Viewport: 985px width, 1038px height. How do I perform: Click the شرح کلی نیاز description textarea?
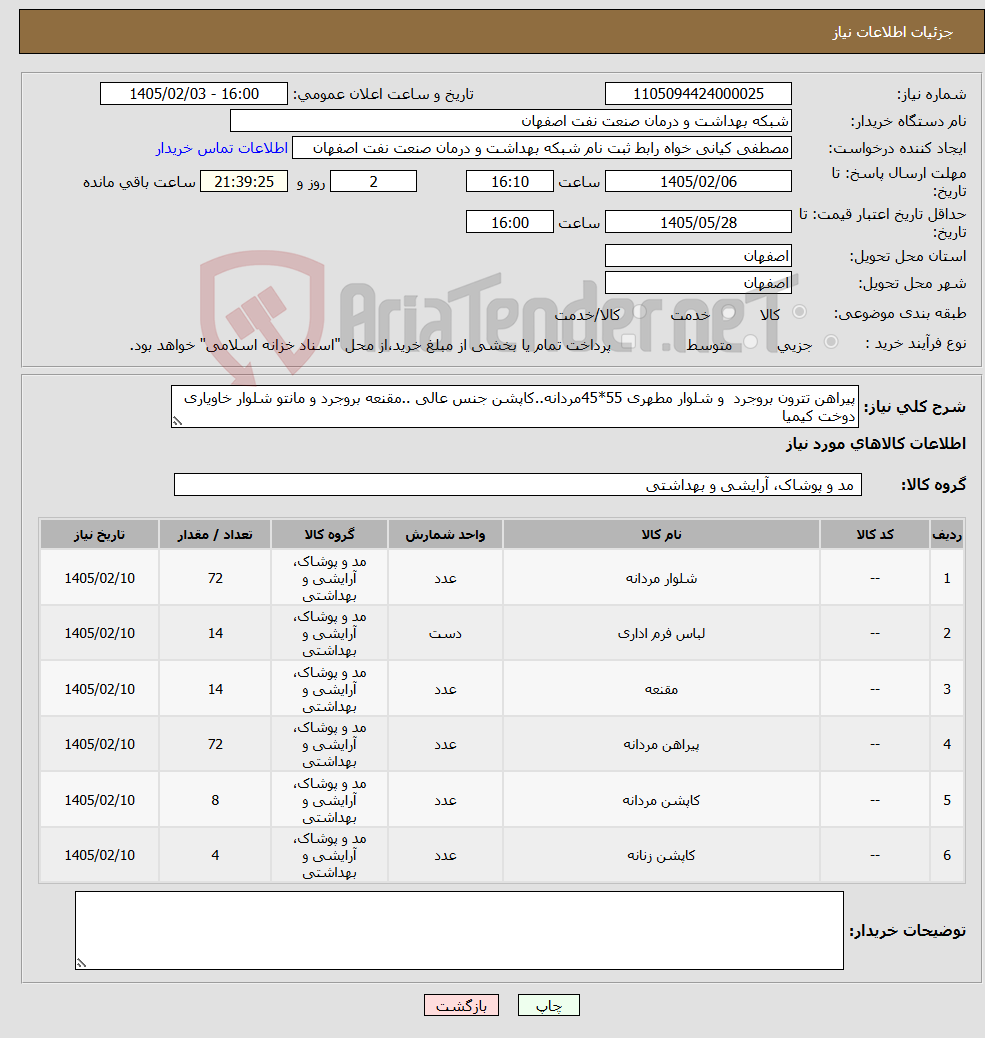pyautogui.click(x=515, y=406)
